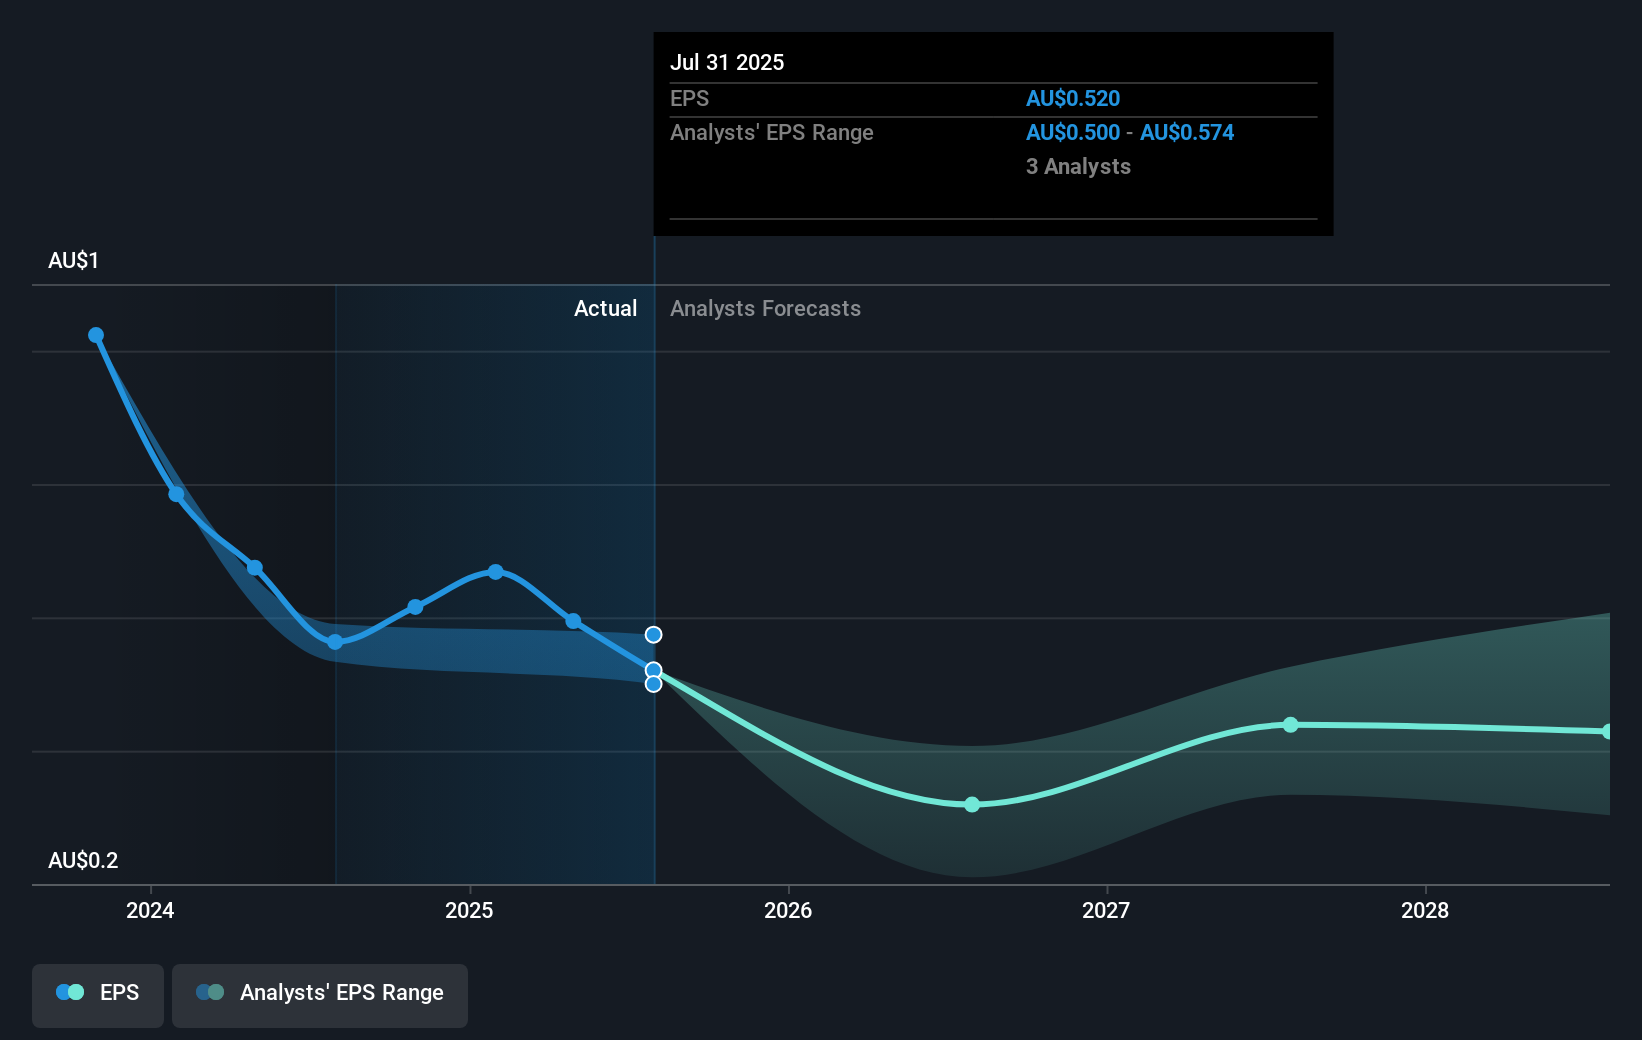Screen dimensions: 1642x1040
Task: Switch to the Actual section of the chart
Action: [x=606, y=308]
